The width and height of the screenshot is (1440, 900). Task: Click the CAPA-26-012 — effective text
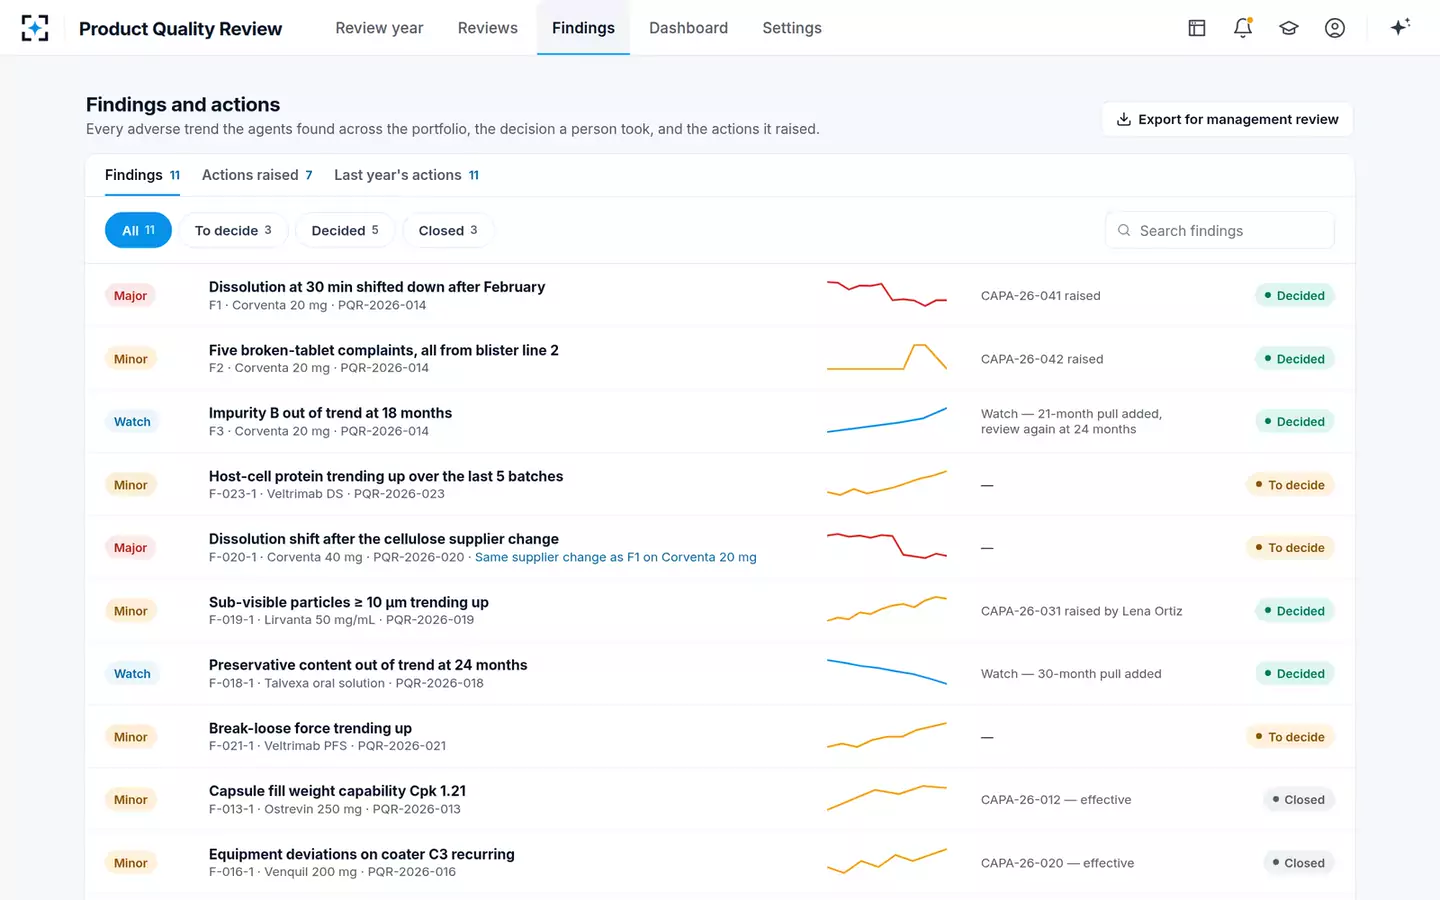[x=1056, y=800]
